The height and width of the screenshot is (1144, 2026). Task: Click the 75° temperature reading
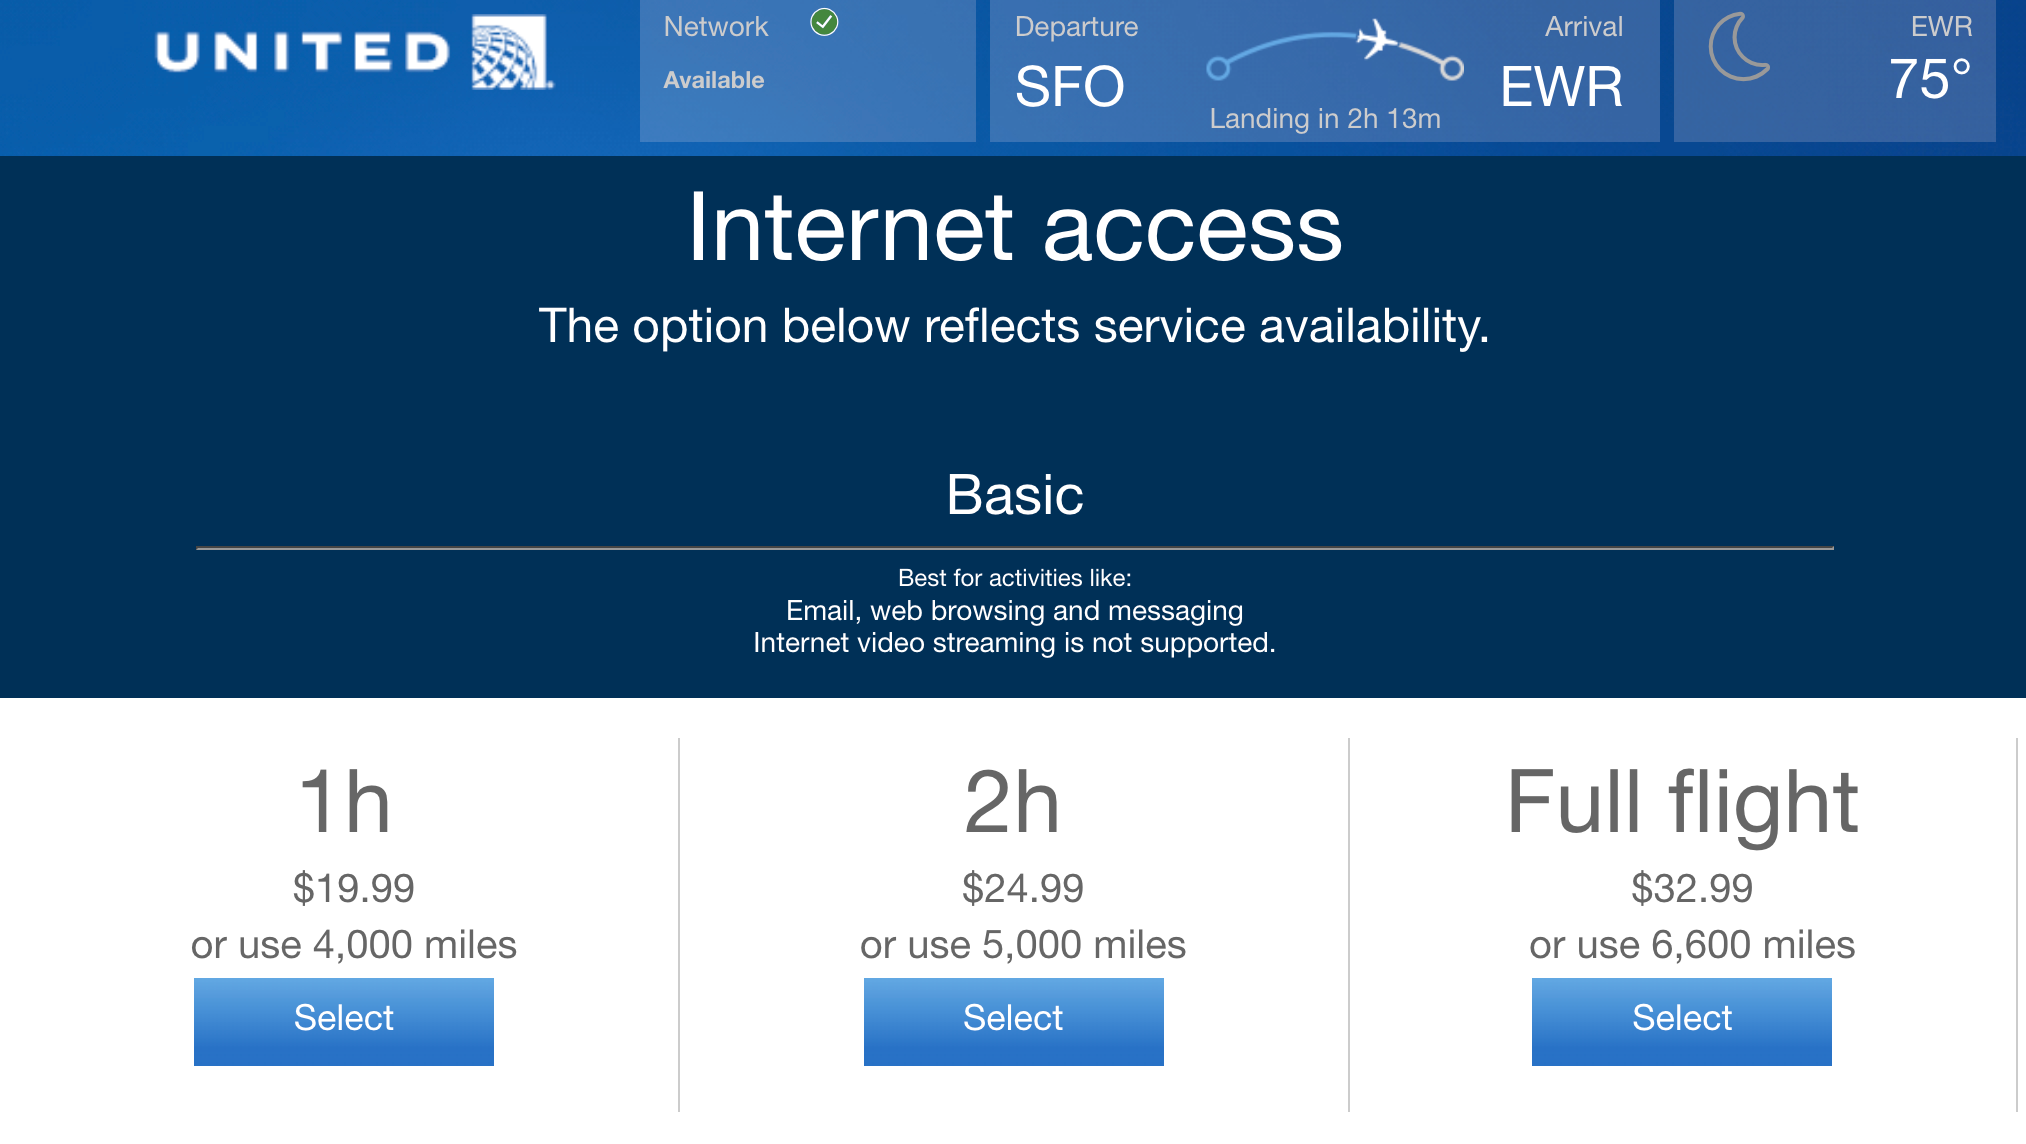point(1929,80)
